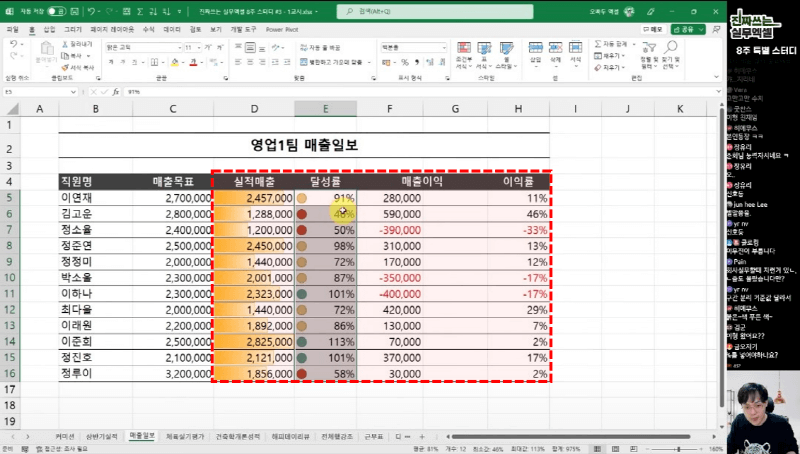Click the comma style icon

coord(417,62)
